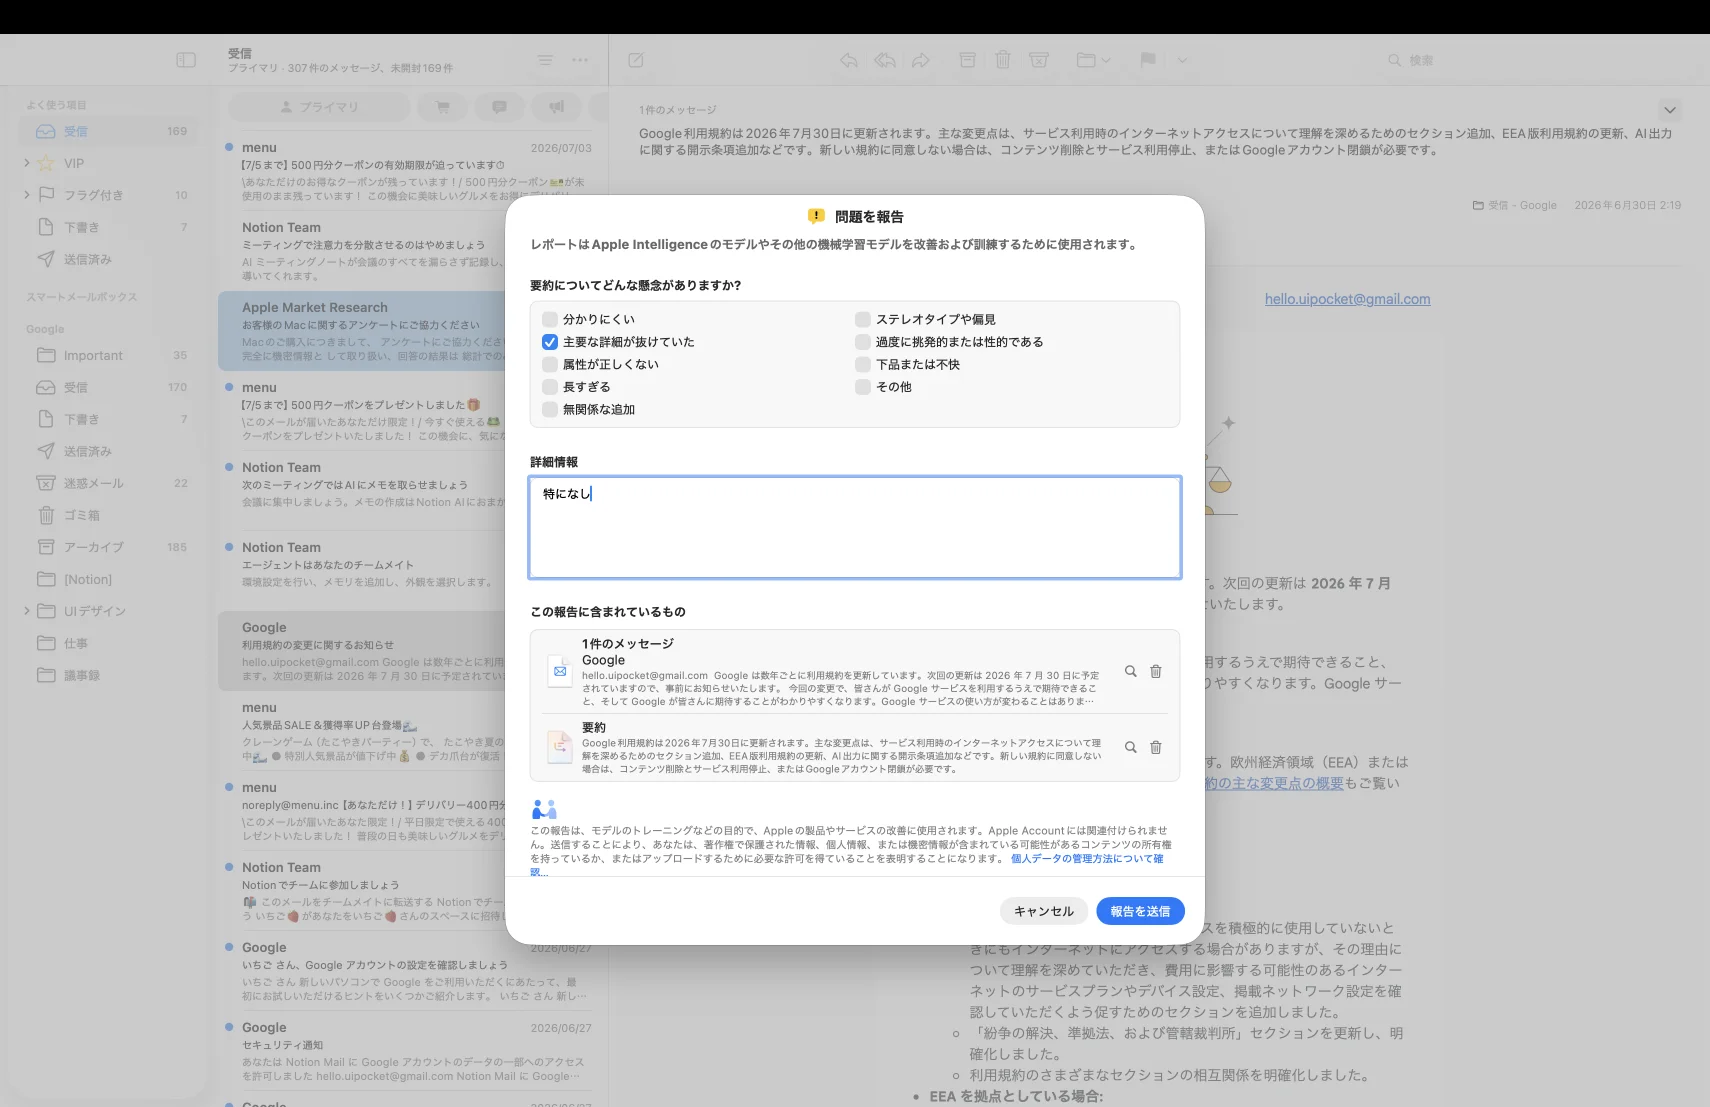Expand the UIデザイン folder chevron
This screenshot has height=1107, width=1710.
point(27,611)
